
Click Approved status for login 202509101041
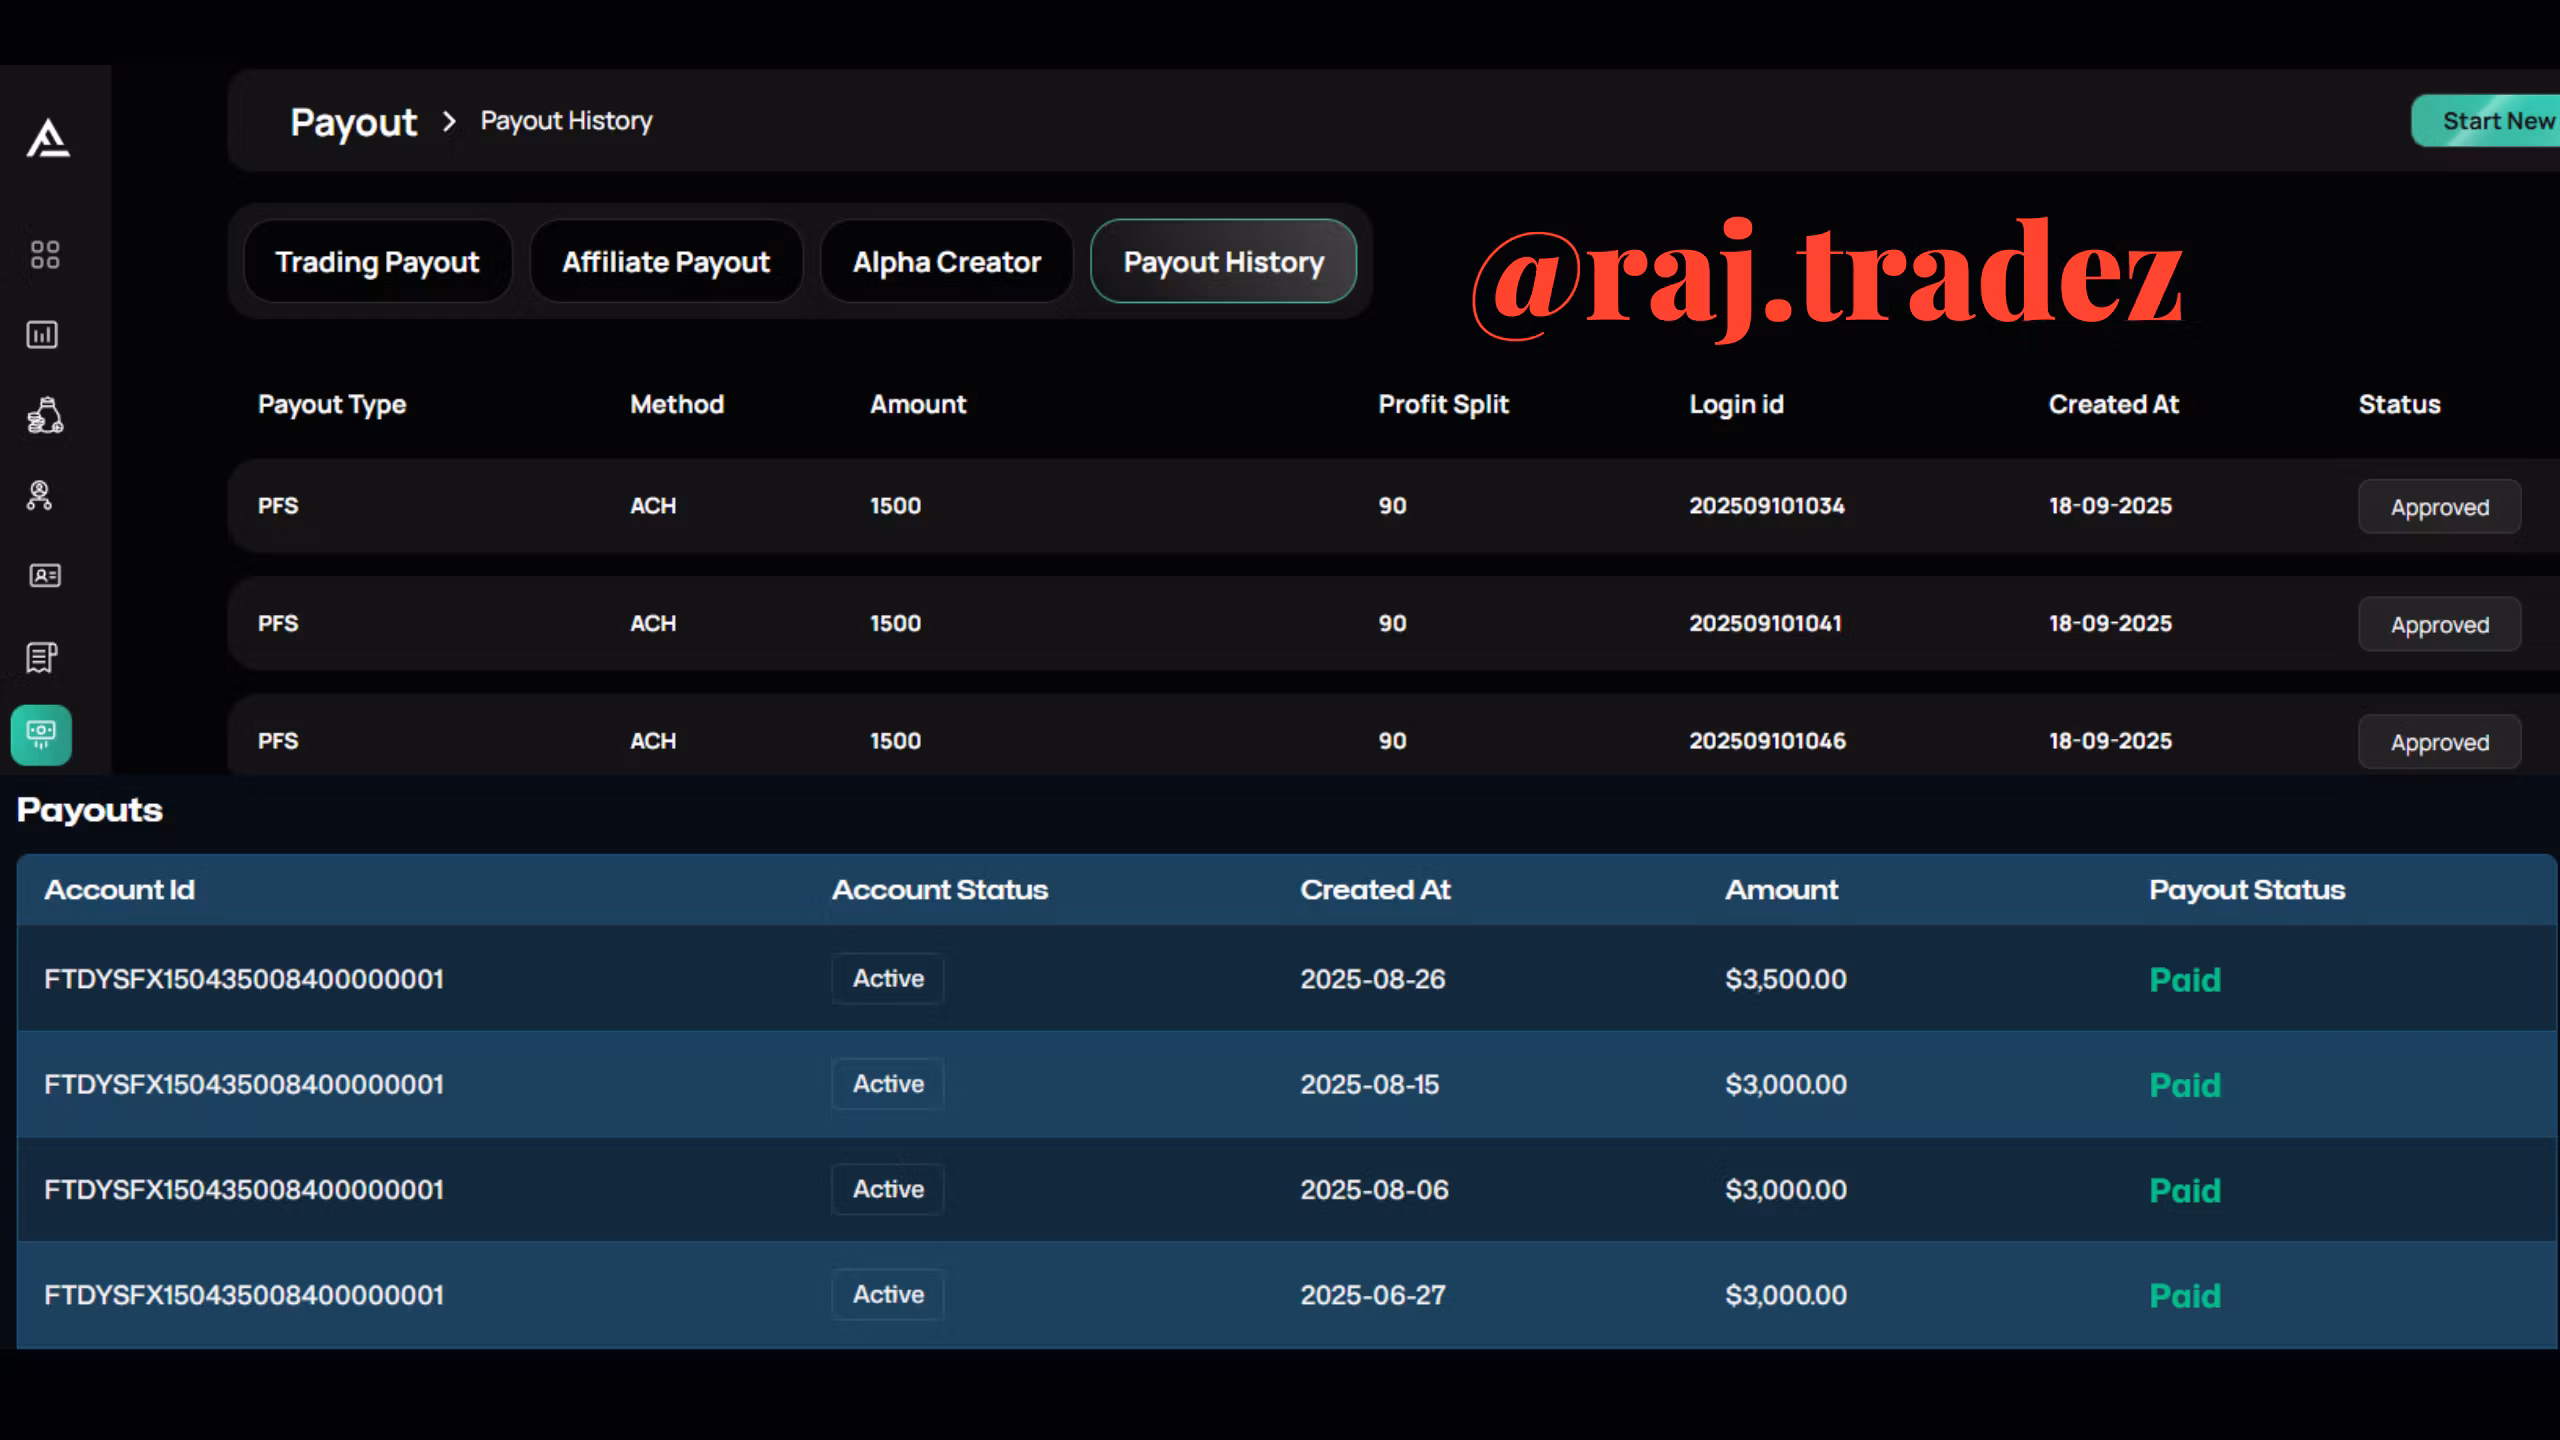pos(2439,625)
